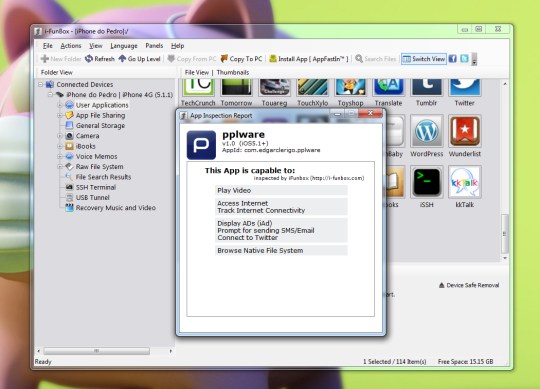This screenshot has height=389, width=540.
Task: Select the kkTalk app icon
Action: point(465,182)
